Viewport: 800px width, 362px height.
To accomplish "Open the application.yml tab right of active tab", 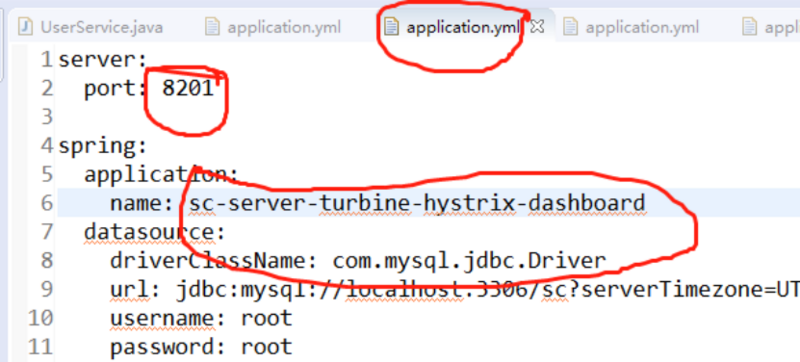I will pos(631,27).
